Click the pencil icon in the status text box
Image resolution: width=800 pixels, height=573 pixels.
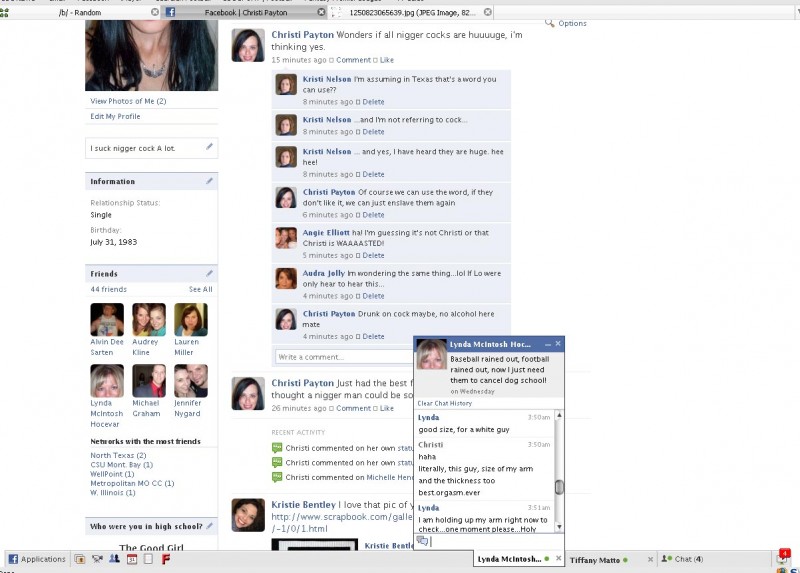point(209,147)
